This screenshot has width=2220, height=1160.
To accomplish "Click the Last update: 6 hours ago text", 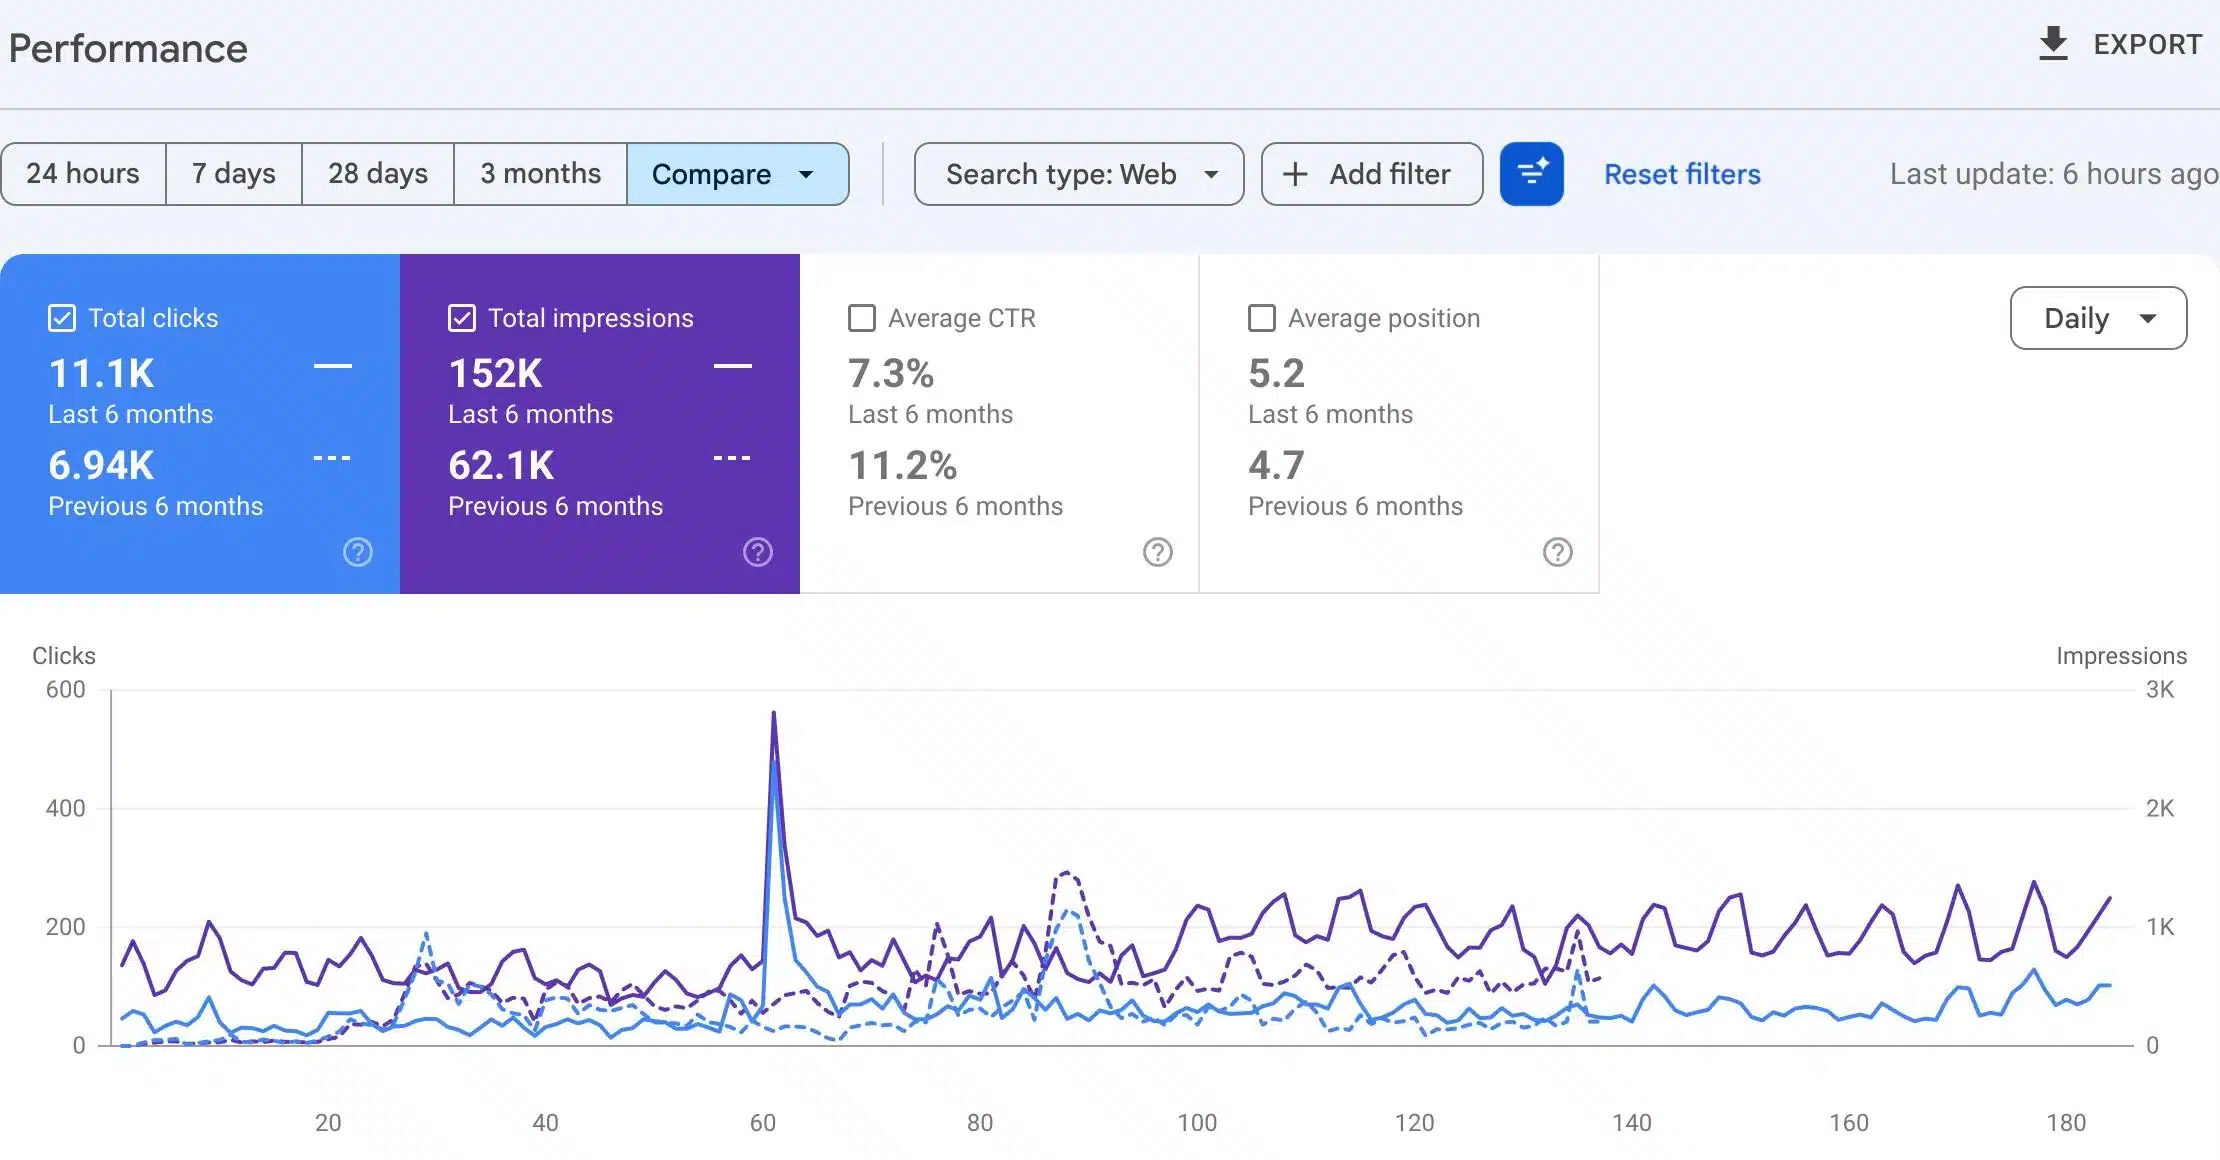I will coord(2054,174).
